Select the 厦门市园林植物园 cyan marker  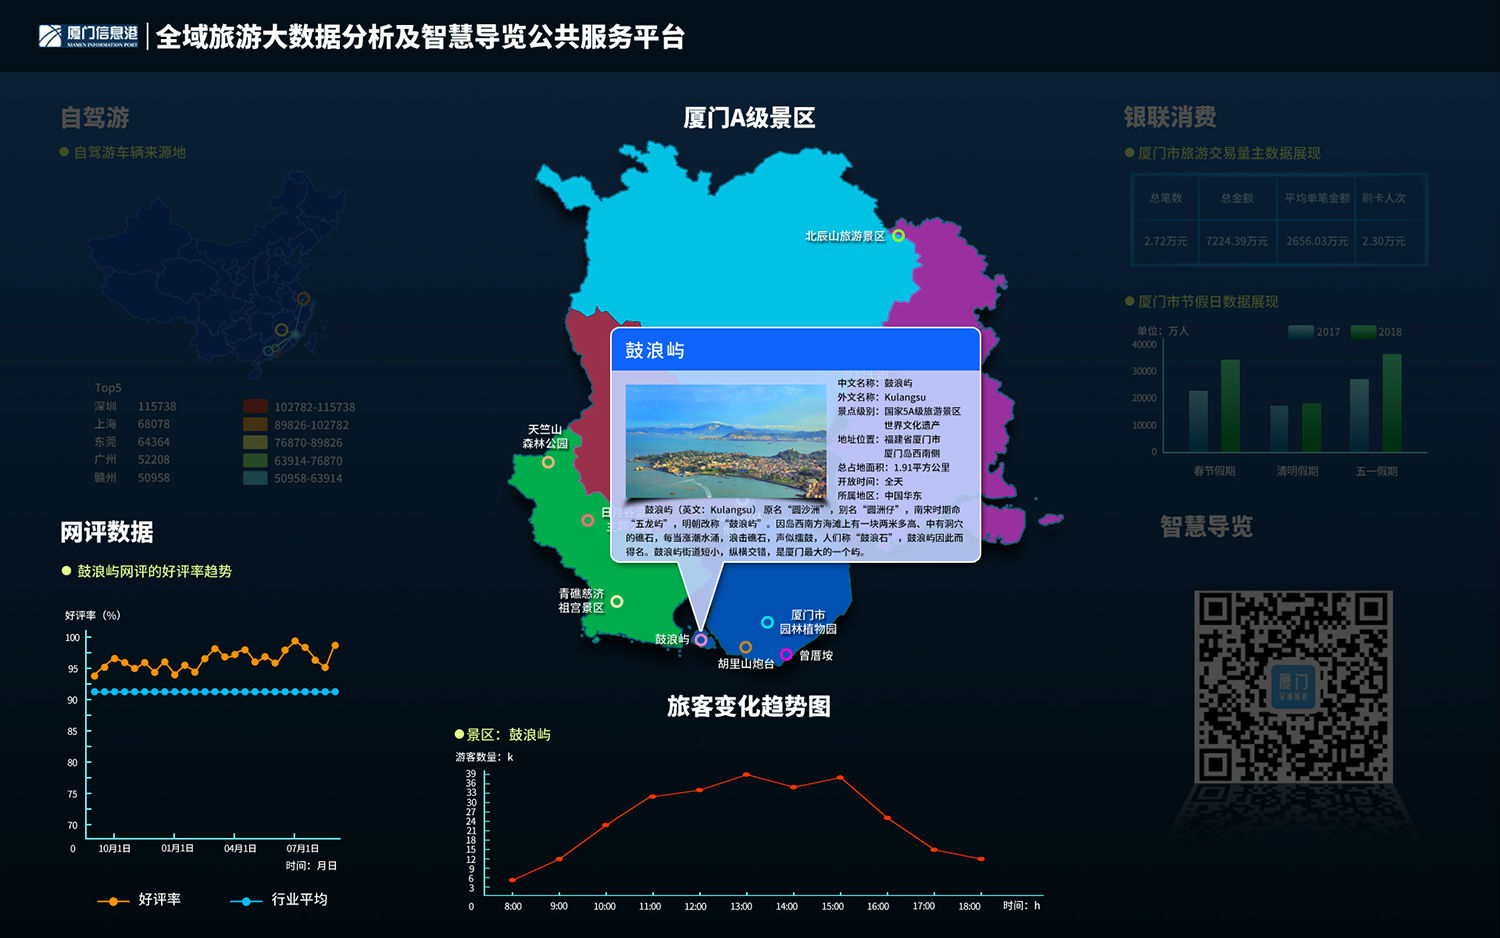pos(767,622)
